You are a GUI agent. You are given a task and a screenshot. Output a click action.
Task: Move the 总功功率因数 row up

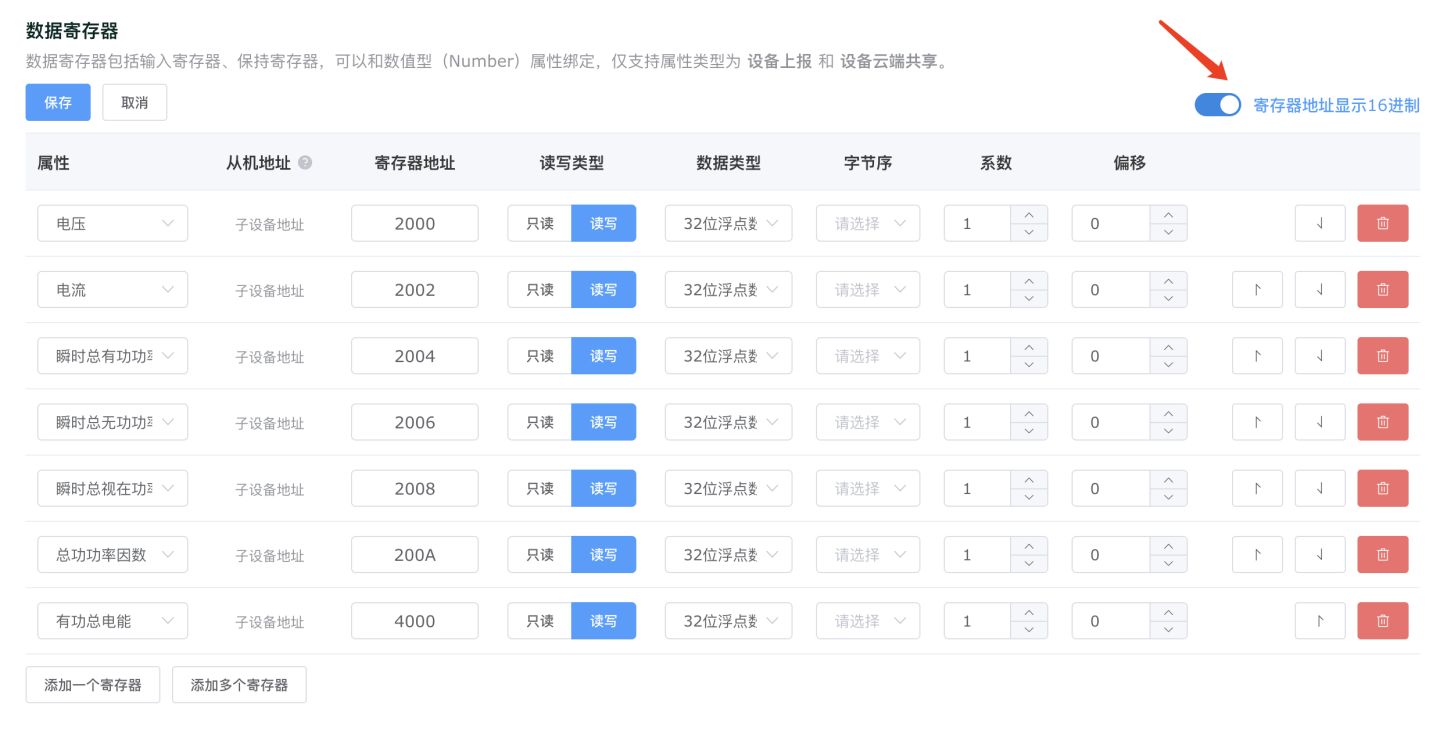point(1257,554)
